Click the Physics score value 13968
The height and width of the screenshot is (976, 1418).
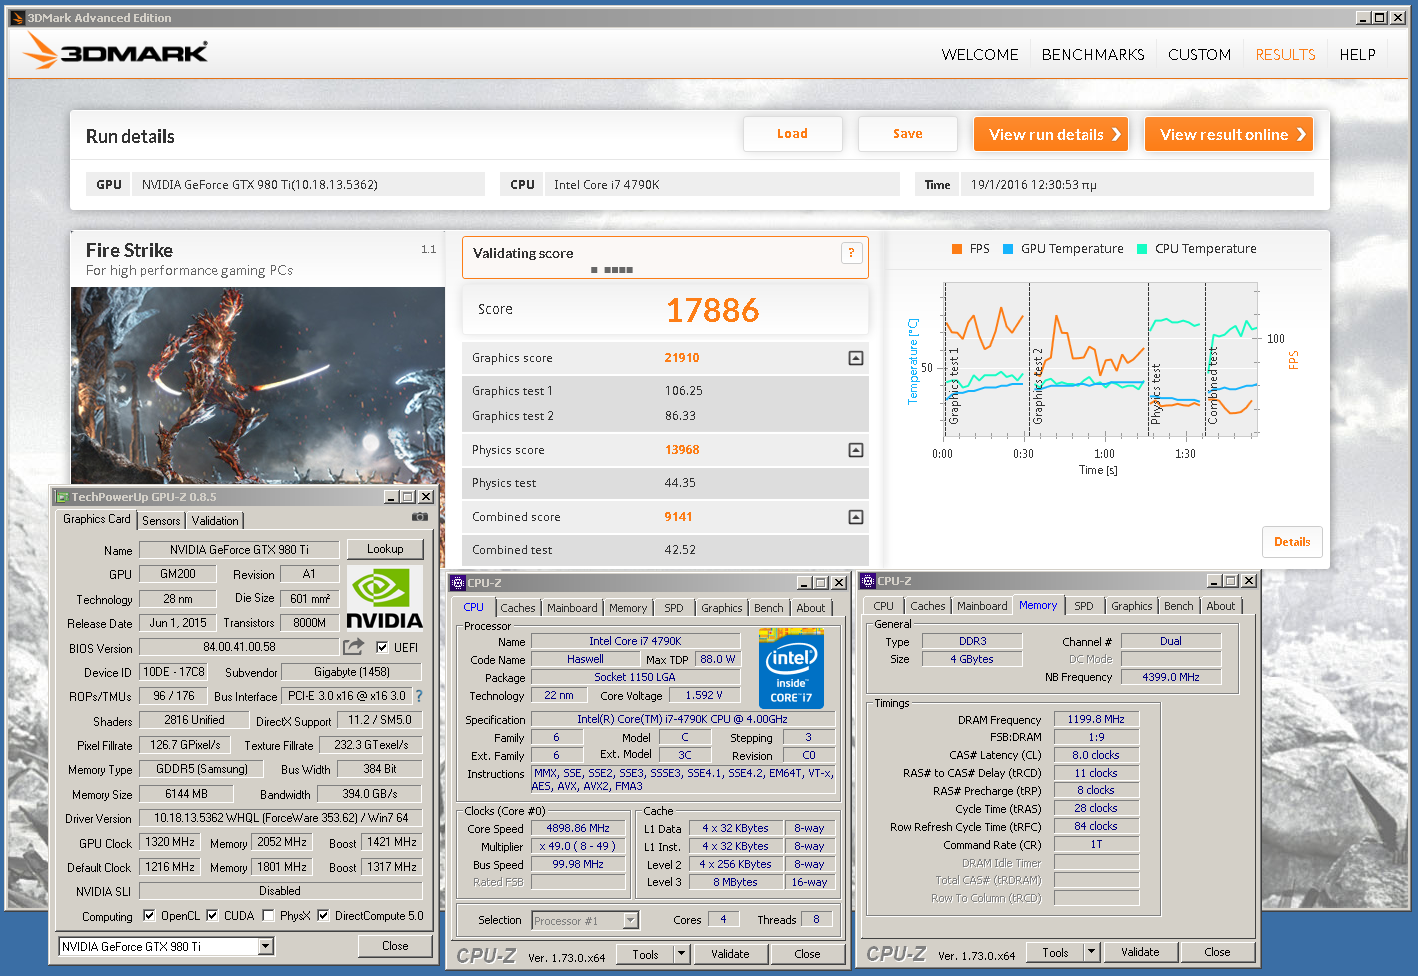coord(682,450)
